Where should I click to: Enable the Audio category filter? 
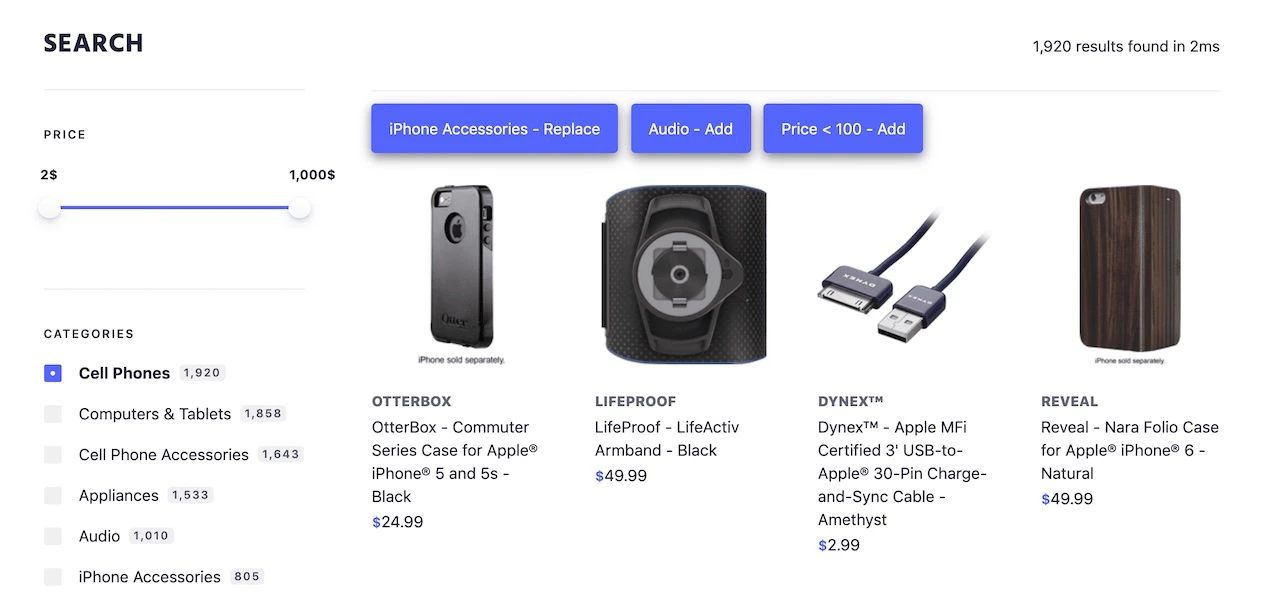pos(52,535)
